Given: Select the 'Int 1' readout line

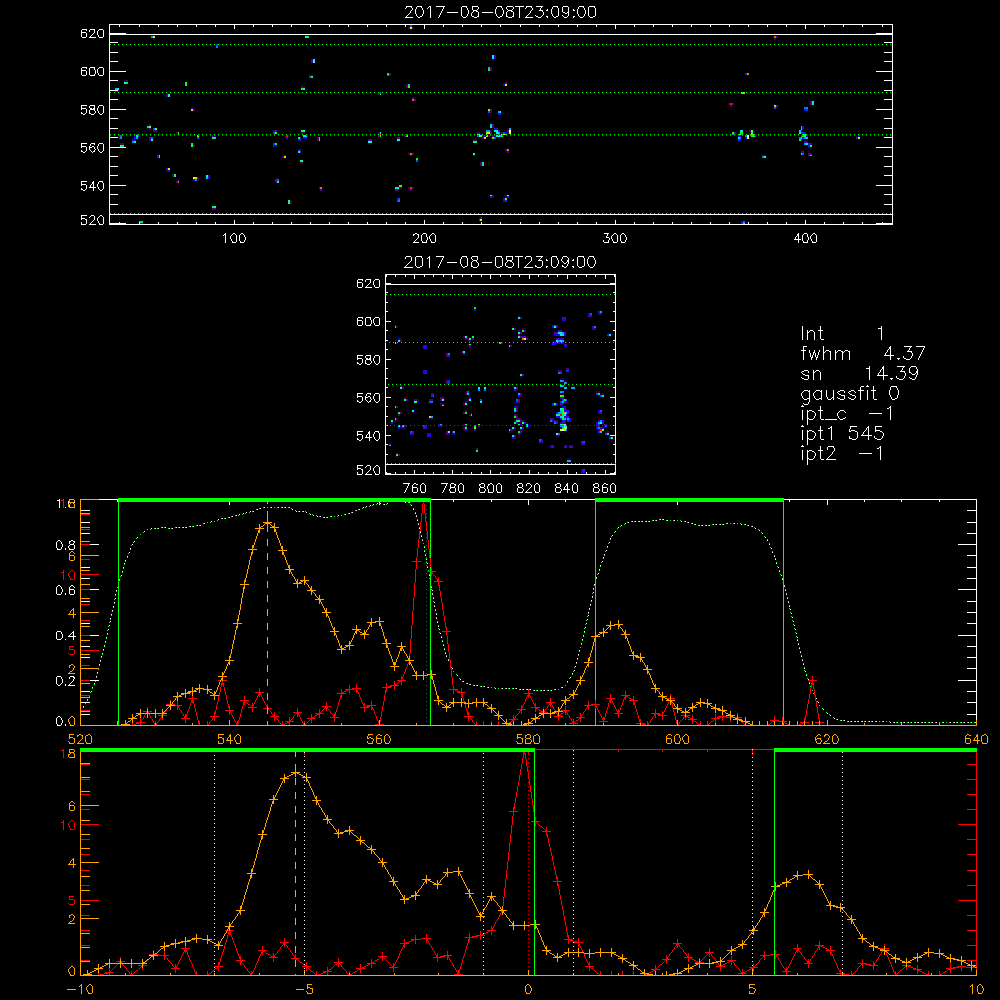Looking at the screenshot, I should click(x=842, y=334).
